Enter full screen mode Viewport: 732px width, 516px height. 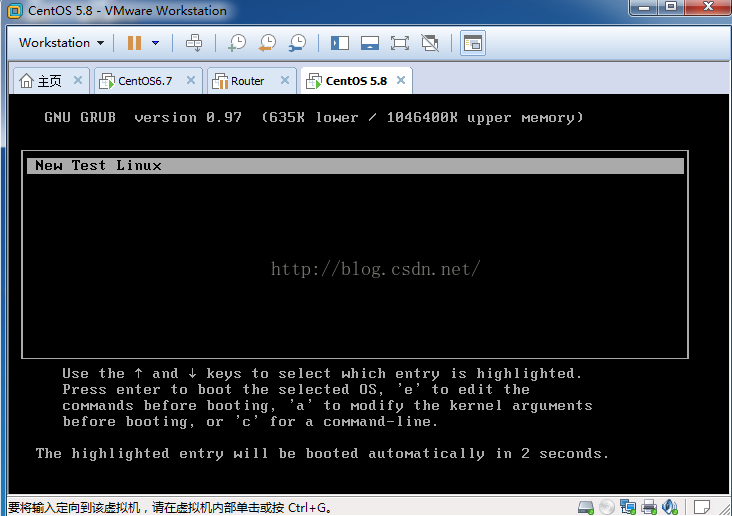pyautogui.click(x=400, y=43)
